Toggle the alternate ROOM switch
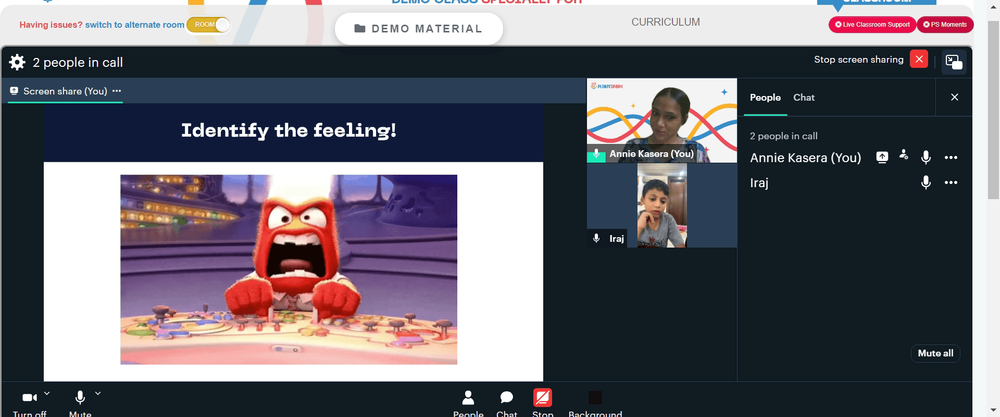Viewport: 1000px width, 417px height. click(208, 25)
